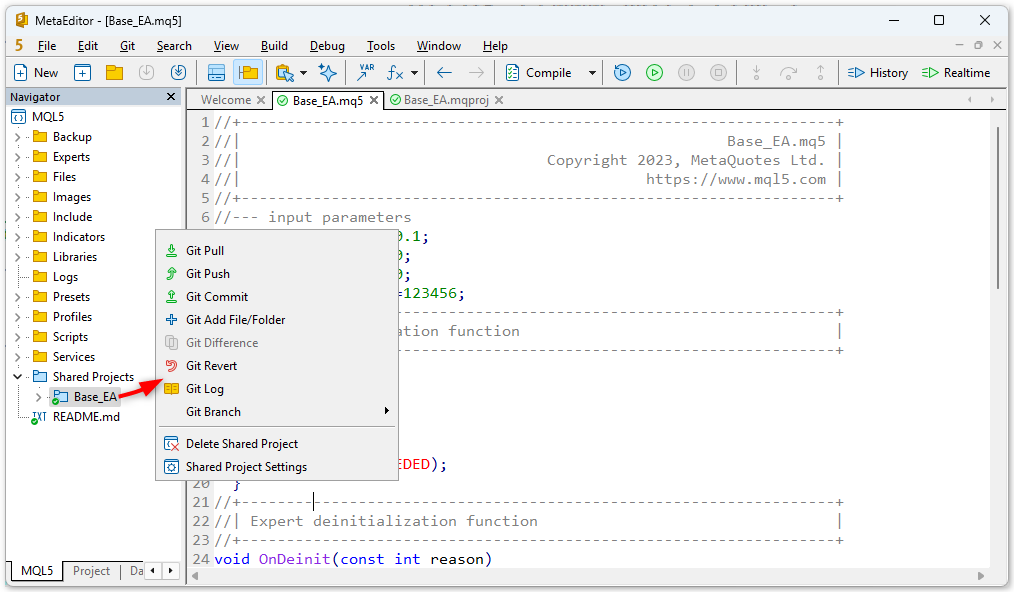1014x592 pixels.
Task: Expand the Include folder
Action: pos(17,217)
